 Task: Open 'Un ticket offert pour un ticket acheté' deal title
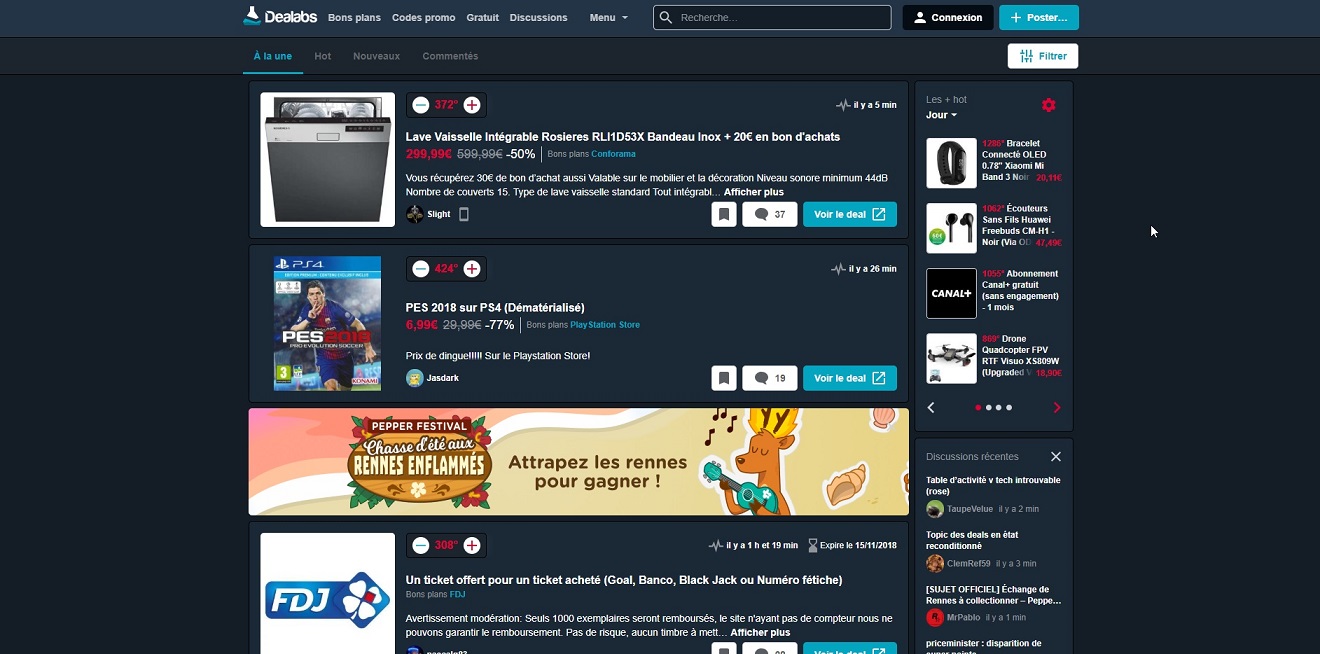pyautogui.click(x=624, y=580)
